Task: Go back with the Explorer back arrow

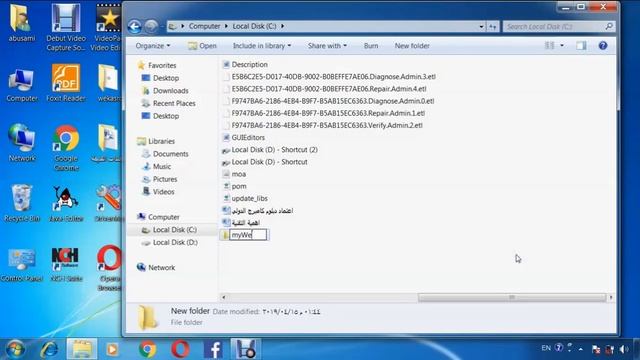Action: pos(134,27)
